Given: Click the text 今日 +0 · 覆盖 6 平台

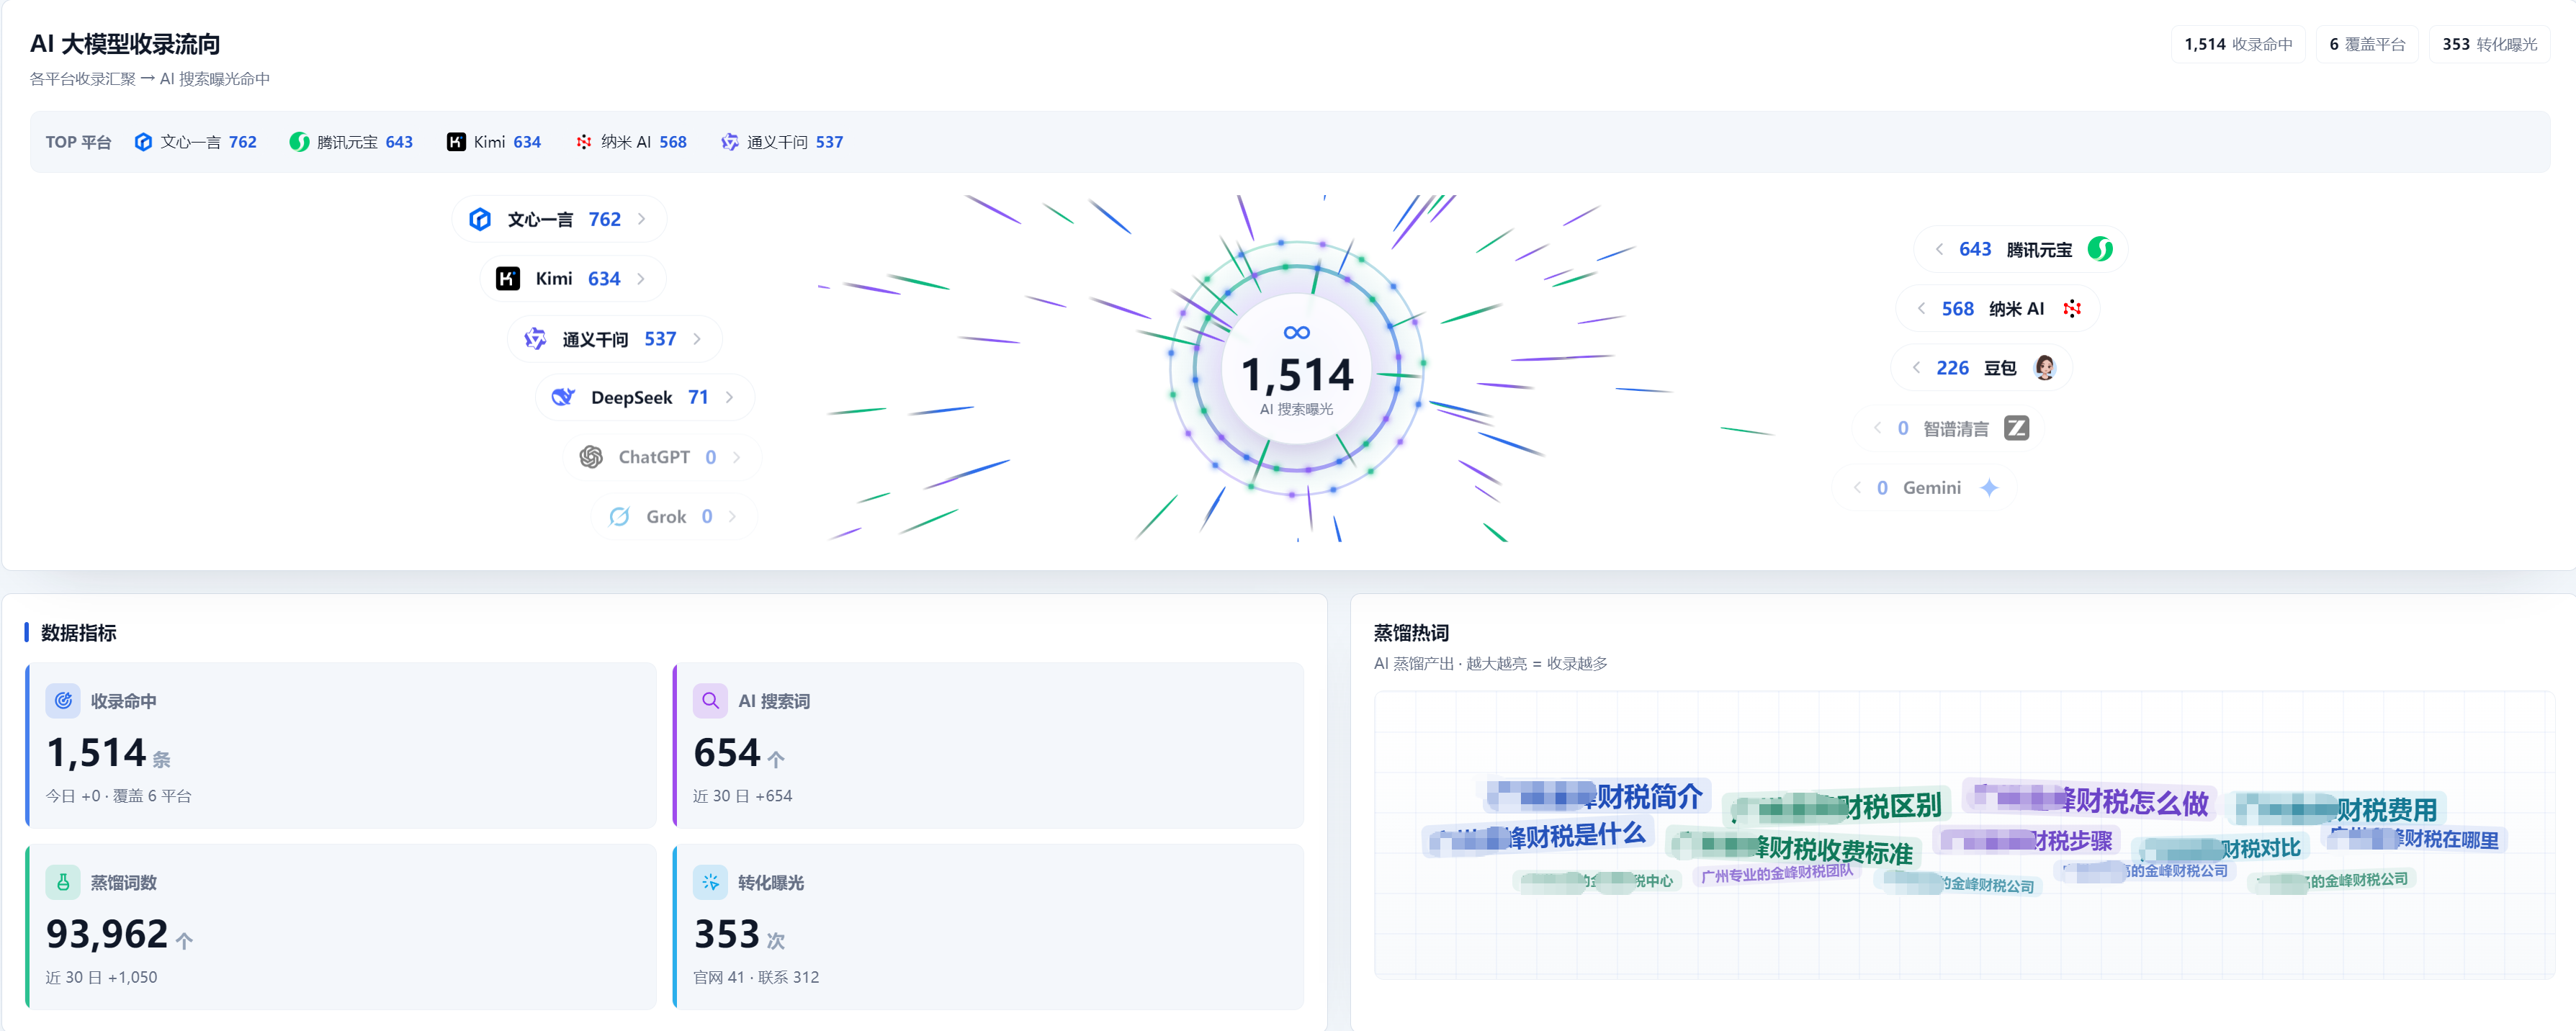Looking at the screenshot, I should (118, 796).
